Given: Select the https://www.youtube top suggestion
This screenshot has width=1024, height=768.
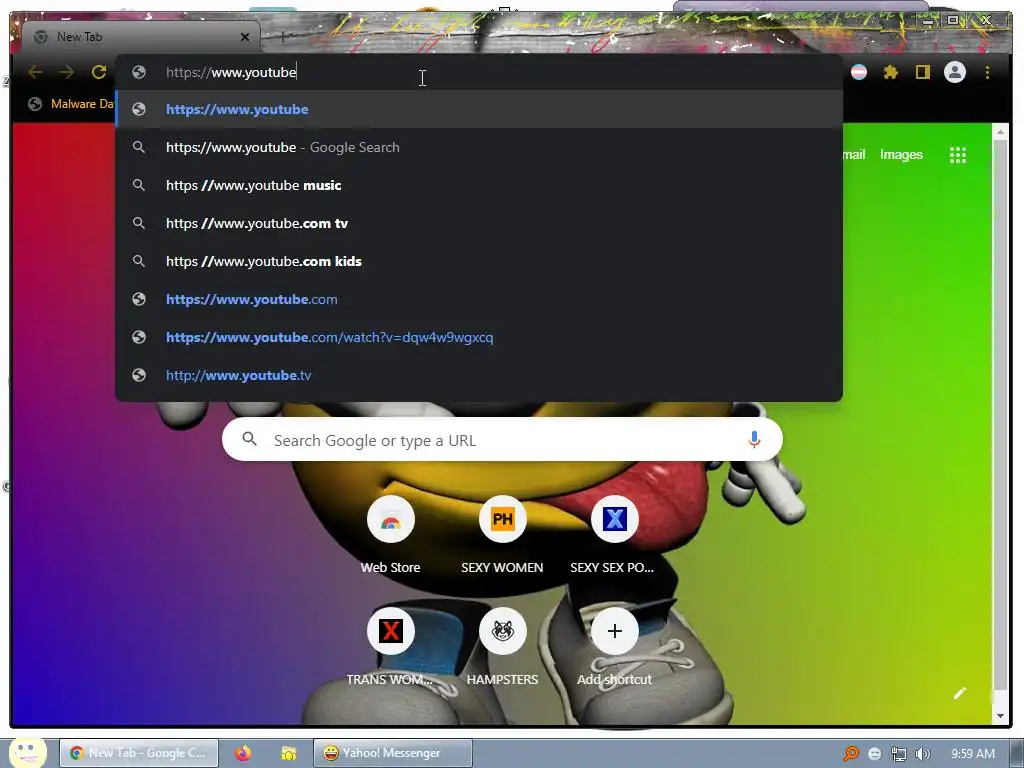Looking at the screenshot, I should point(479,109).
